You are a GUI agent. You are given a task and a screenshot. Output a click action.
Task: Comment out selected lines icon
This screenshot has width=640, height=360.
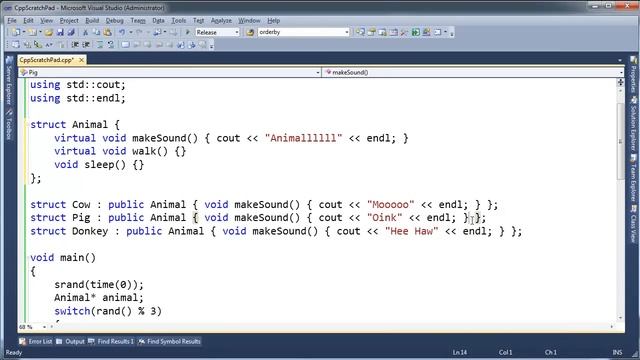tap(100, 45)
